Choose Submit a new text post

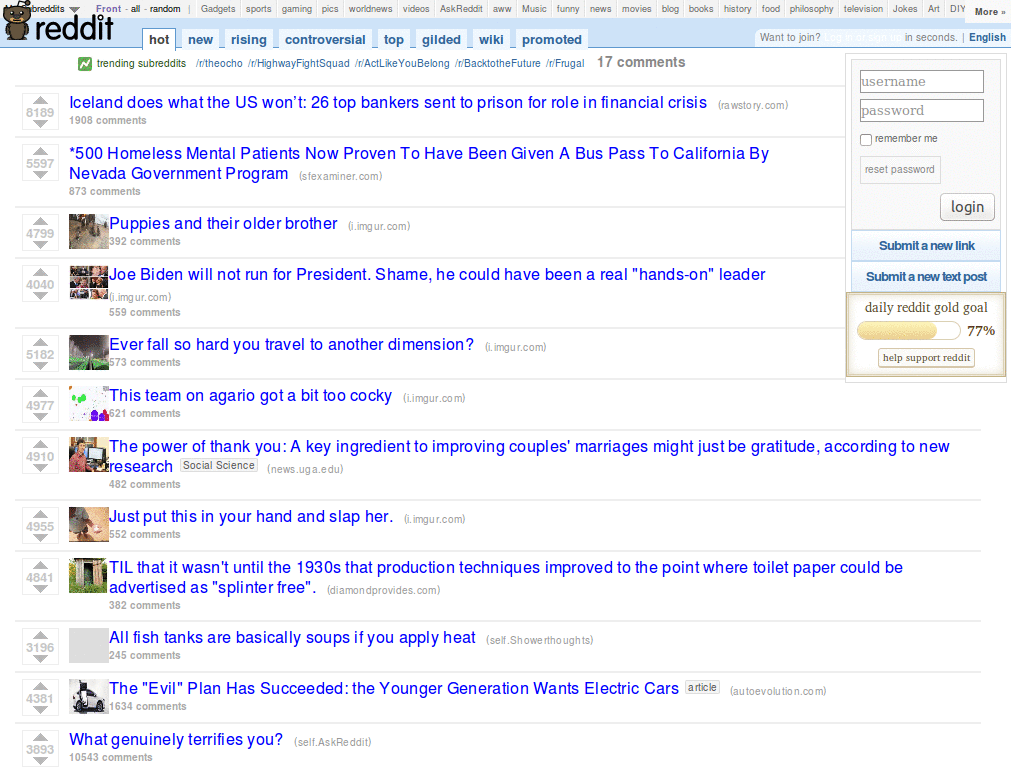pos(926,277)
